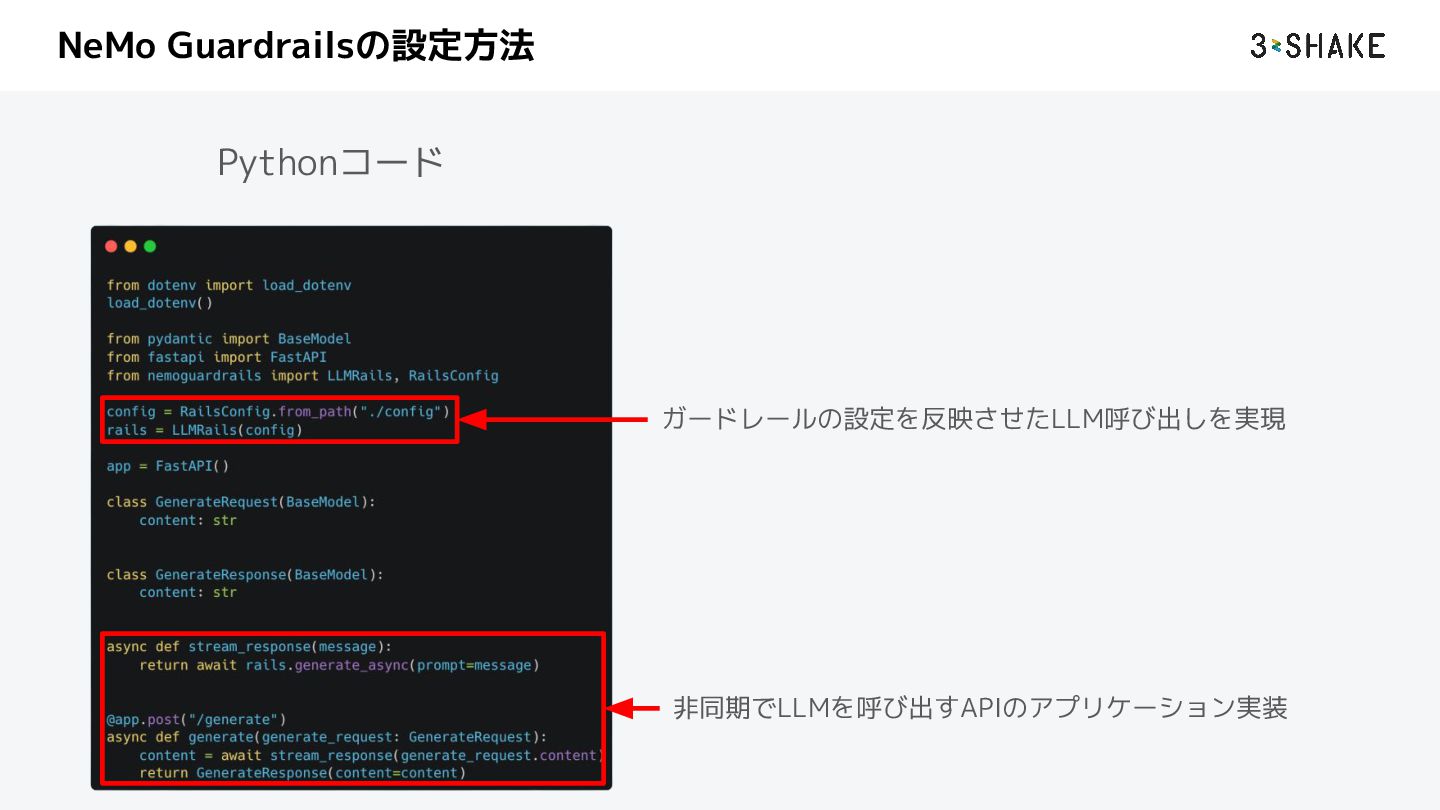The width and height of the screenshot is (1440, 810).
Task: Click the yellow minimize dot in code window
Action: (x=130, y=246)
